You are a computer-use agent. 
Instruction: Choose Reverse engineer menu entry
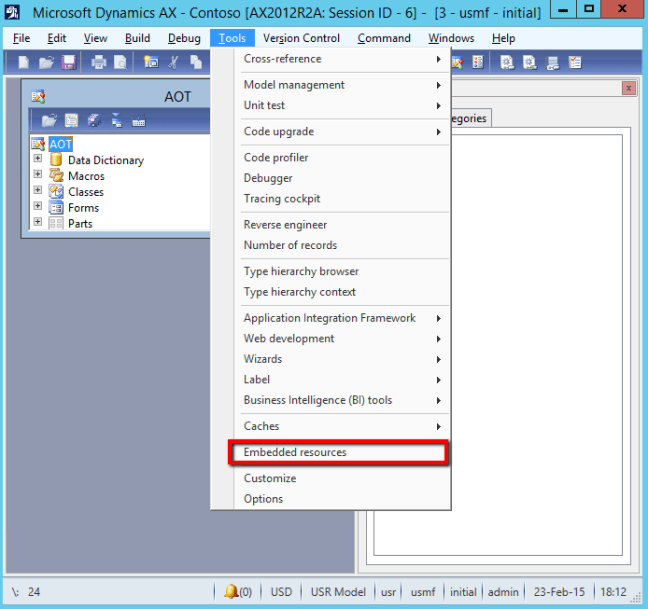[342, 225]
